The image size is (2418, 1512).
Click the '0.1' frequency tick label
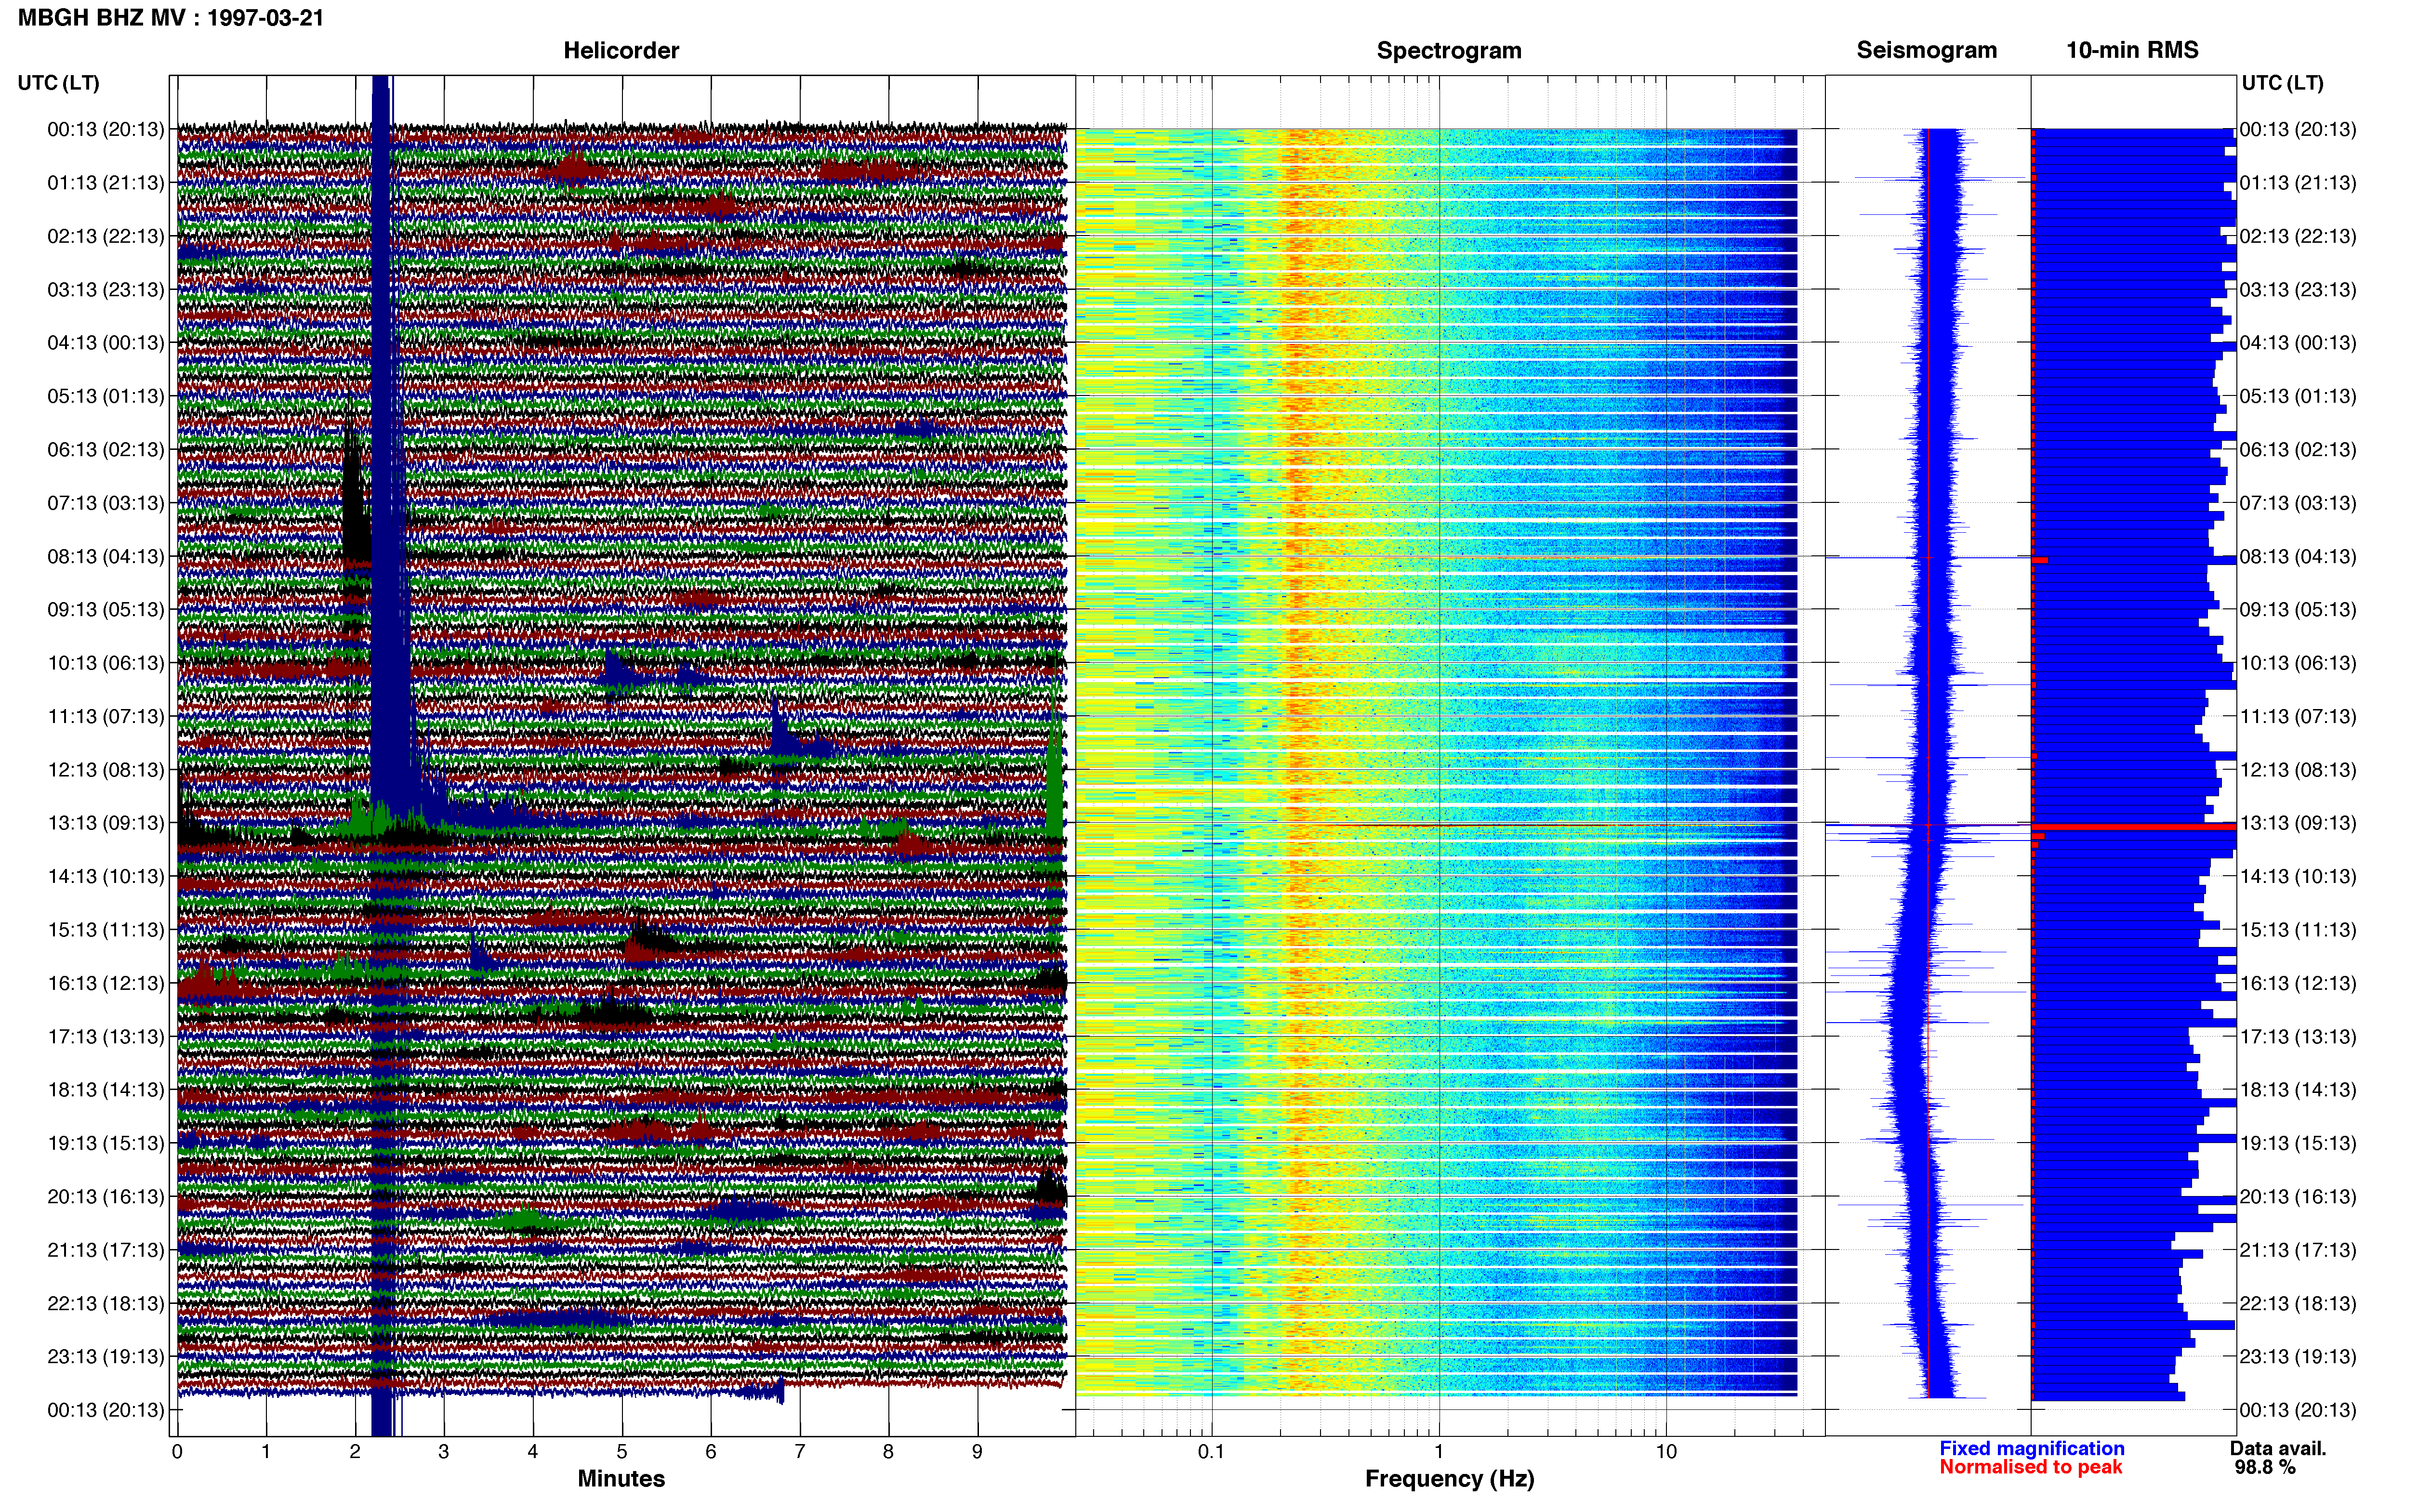click(1211, 1452)
